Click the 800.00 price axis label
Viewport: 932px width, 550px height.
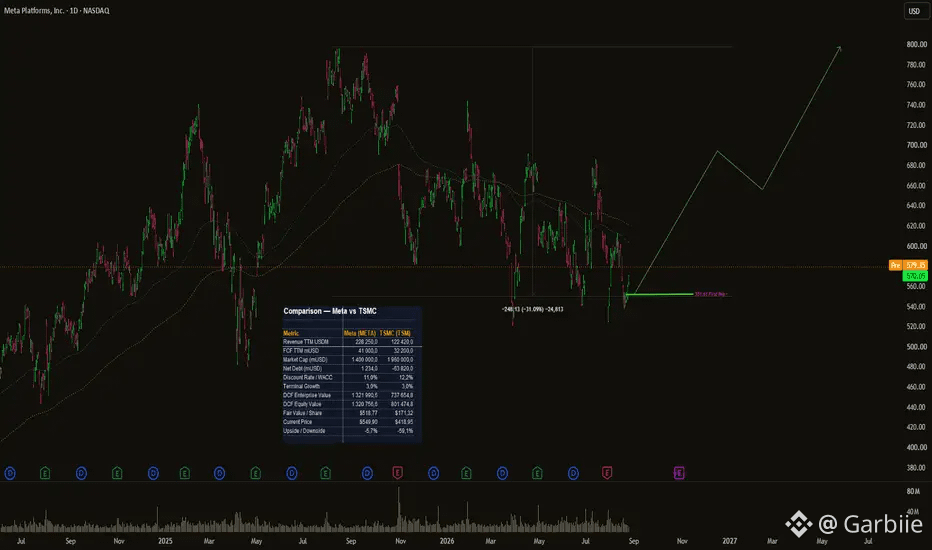(x=917, y=45)
